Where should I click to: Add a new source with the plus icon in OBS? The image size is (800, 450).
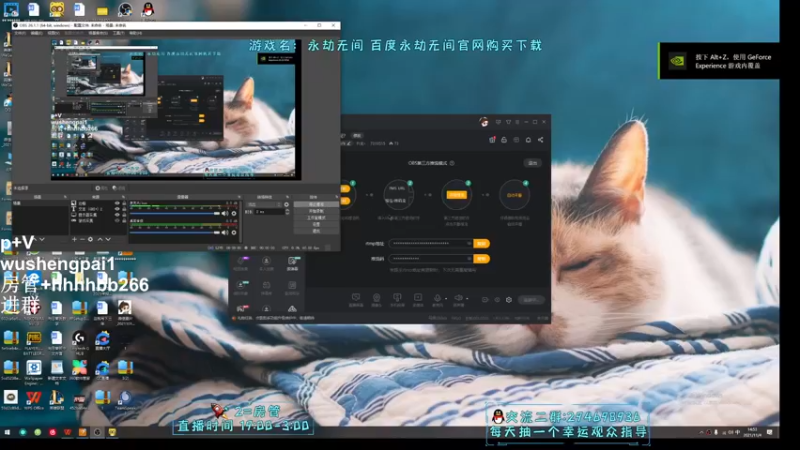point(74,239)
